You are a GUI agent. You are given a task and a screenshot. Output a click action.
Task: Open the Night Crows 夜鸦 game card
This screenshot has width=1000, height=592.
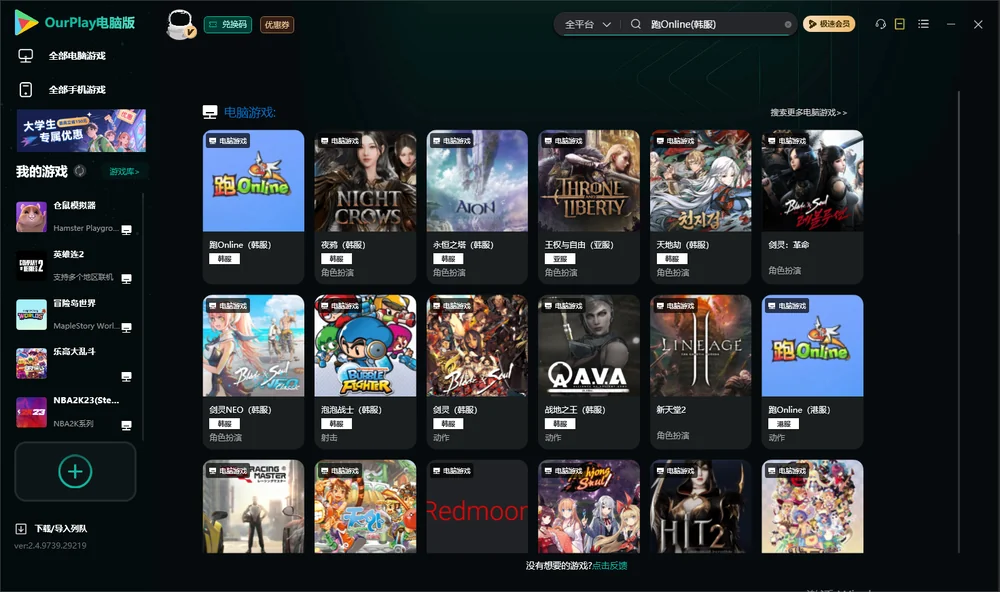365,207
